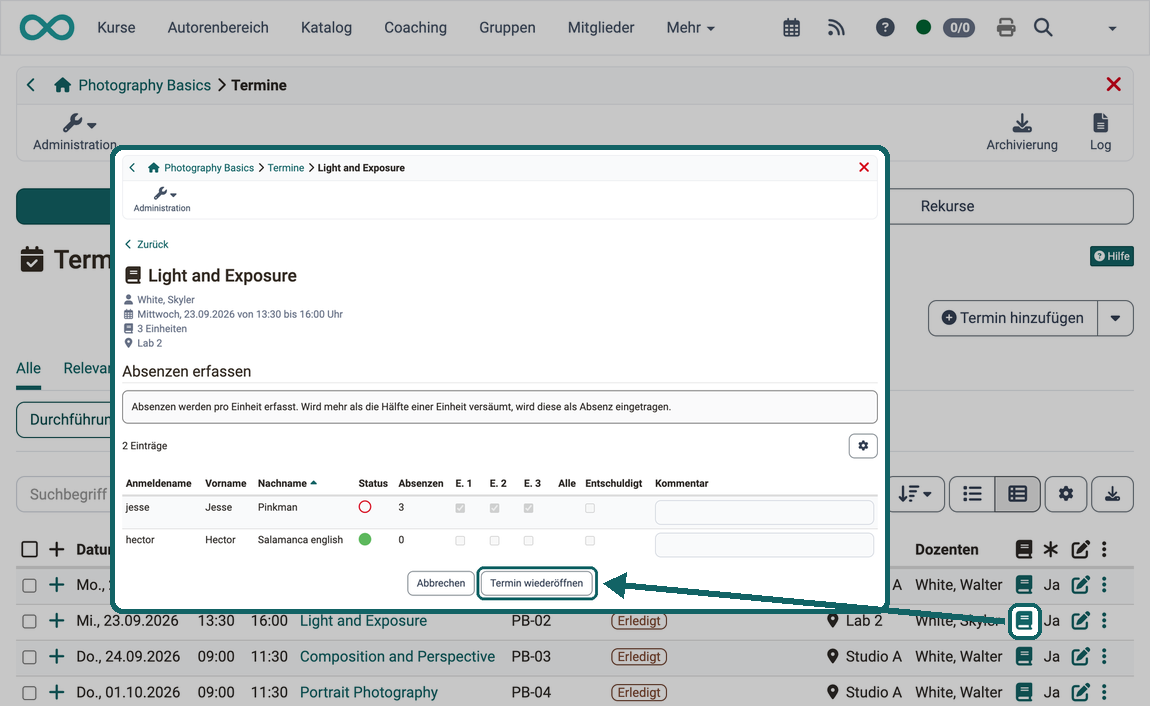Click the print icon in top bar
This screenshot has height=706, width=1150.
tap(1006, 28)
